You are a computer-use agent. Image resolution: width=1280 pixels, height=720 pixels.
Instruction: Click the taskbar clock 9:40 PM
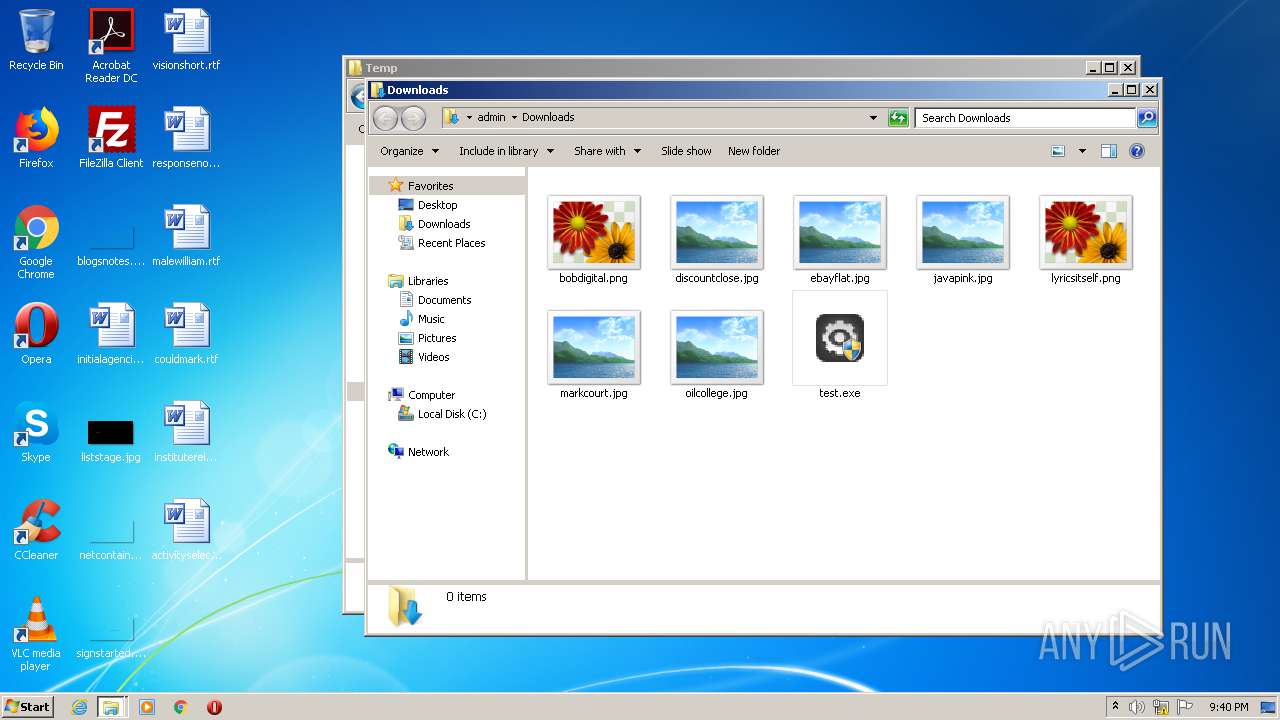click(1228, 707)
